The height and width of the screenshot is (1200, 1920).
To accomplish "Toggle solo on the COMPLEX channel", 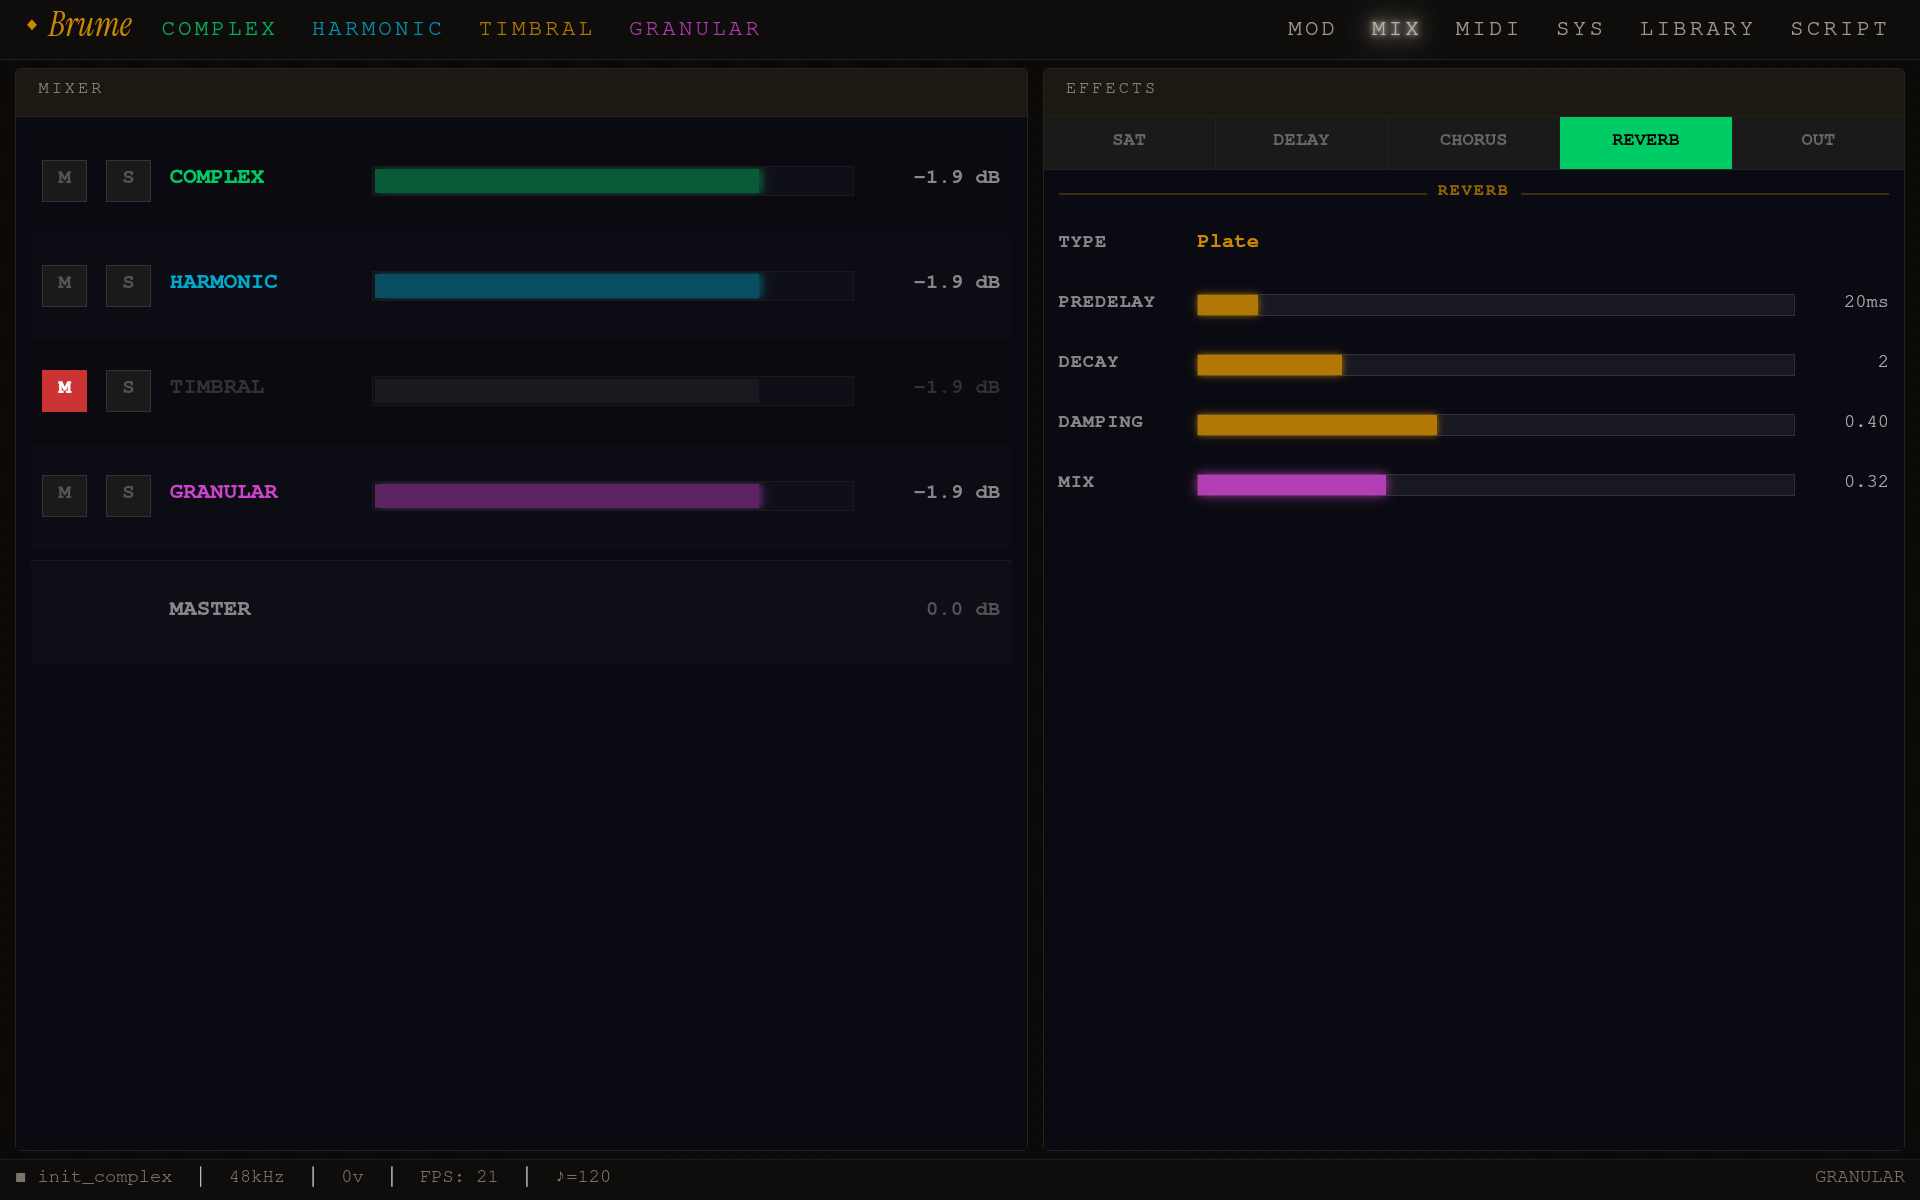I will point(128,180).
